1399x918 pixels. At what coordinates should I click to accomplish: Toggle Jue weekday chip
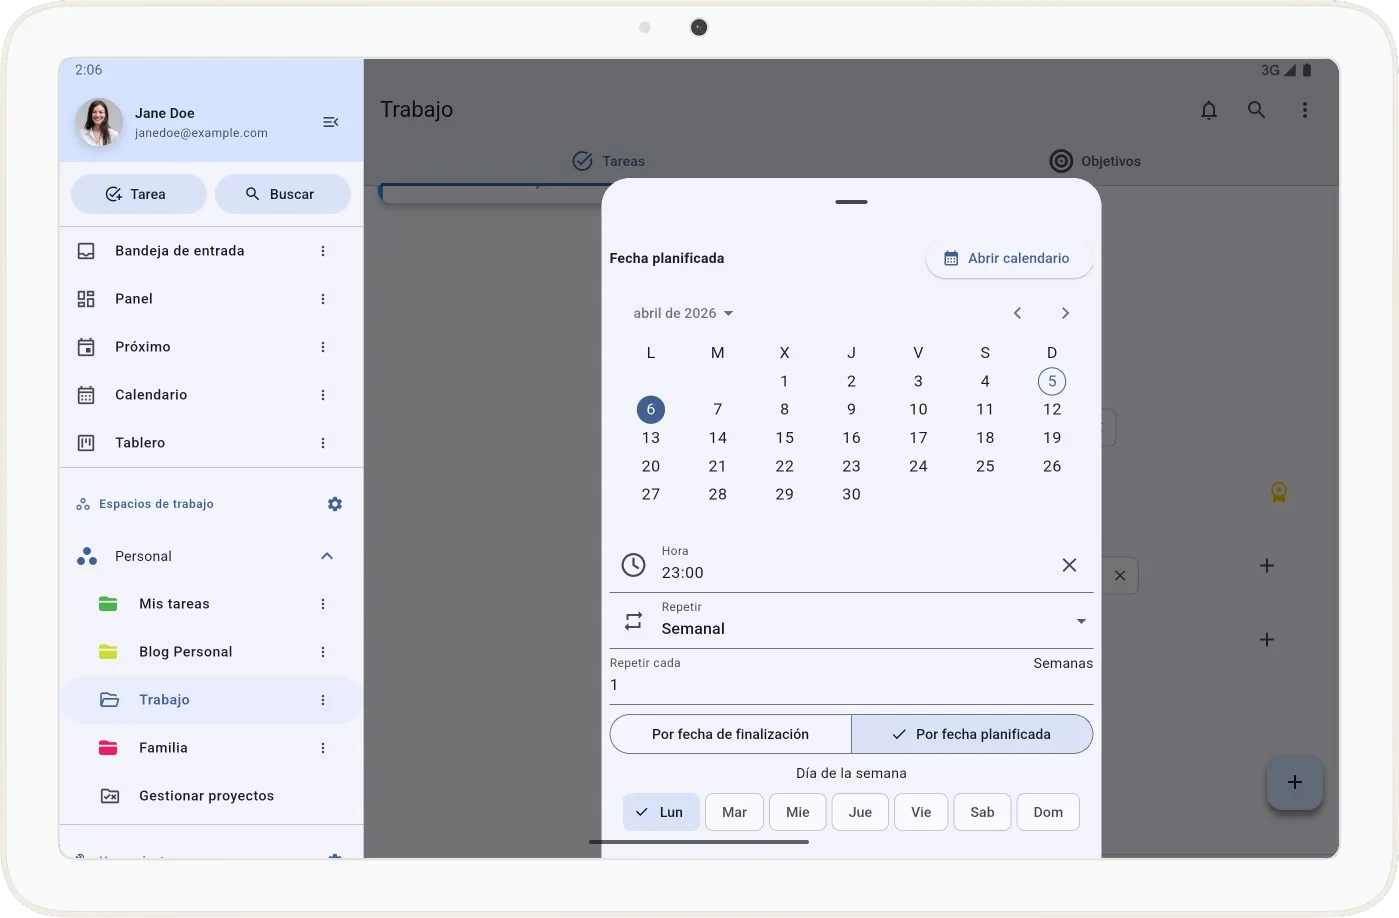tap(861, 812)
